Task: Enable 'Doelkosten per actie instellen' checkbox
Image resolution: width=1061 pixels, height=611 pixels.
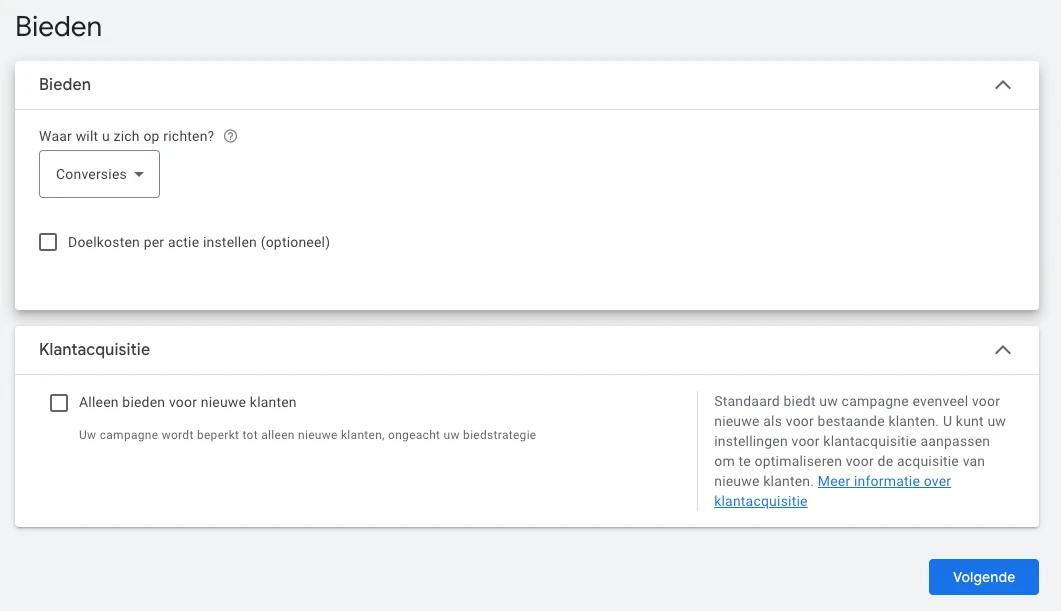Action: [48, 242]
